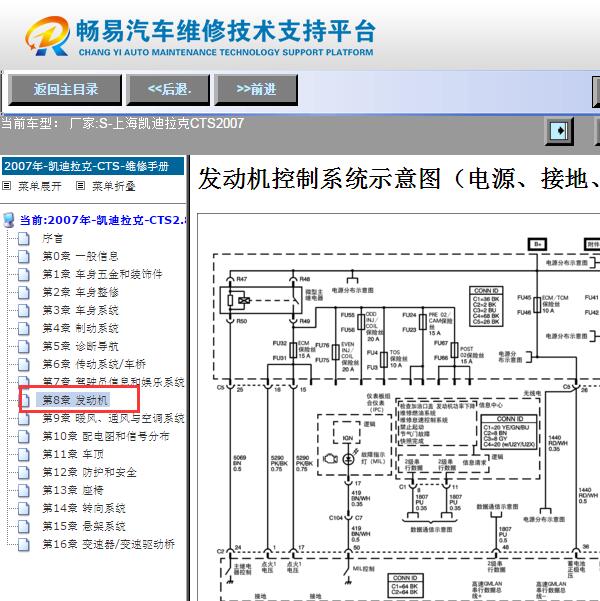The width and height of the screenshot is (600, 601).
Task: Click the 2007年-凯迪拉克-CTS-维修手册 panel header
Action: [93, 166]
